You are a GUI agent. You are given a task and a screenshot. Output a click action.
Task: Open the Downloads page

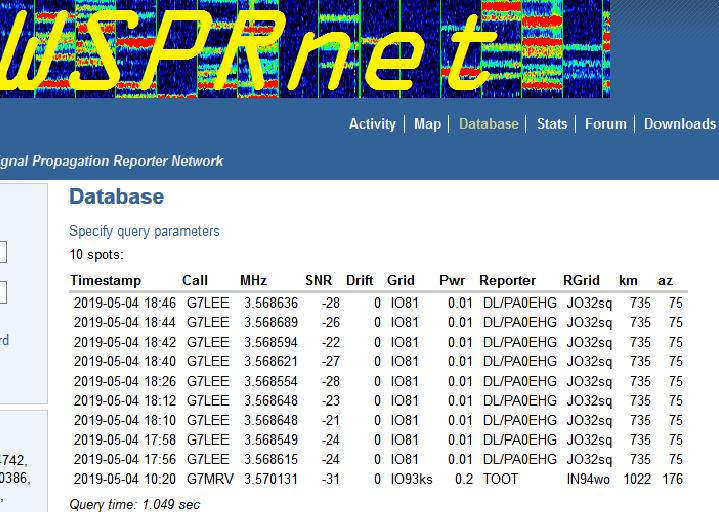pyautogui.click(x=679, y=124)
